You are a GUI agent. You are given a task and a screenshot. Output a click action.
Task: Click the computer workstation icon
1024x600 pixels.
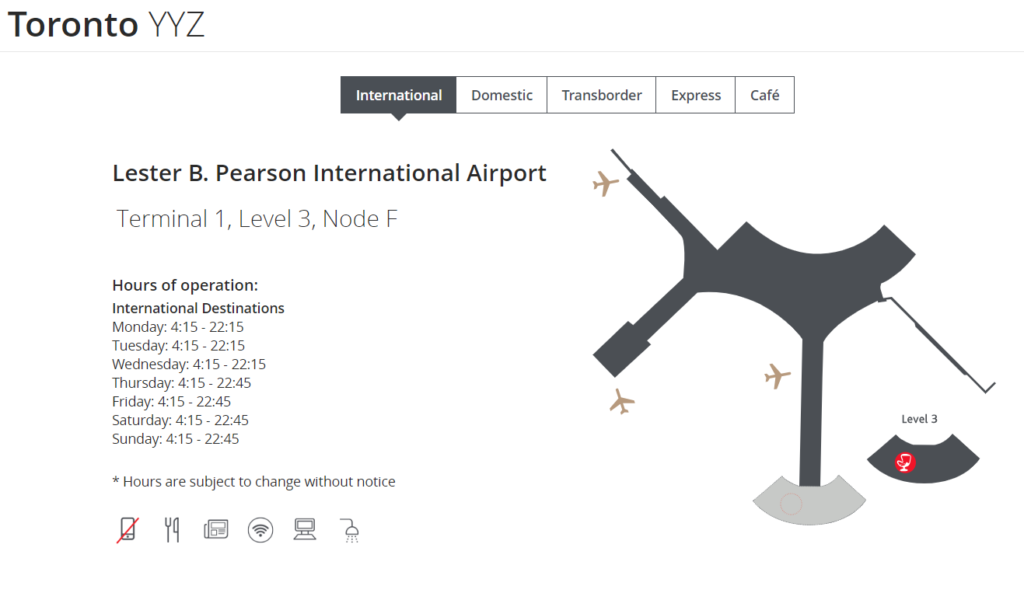pos(305,529)
